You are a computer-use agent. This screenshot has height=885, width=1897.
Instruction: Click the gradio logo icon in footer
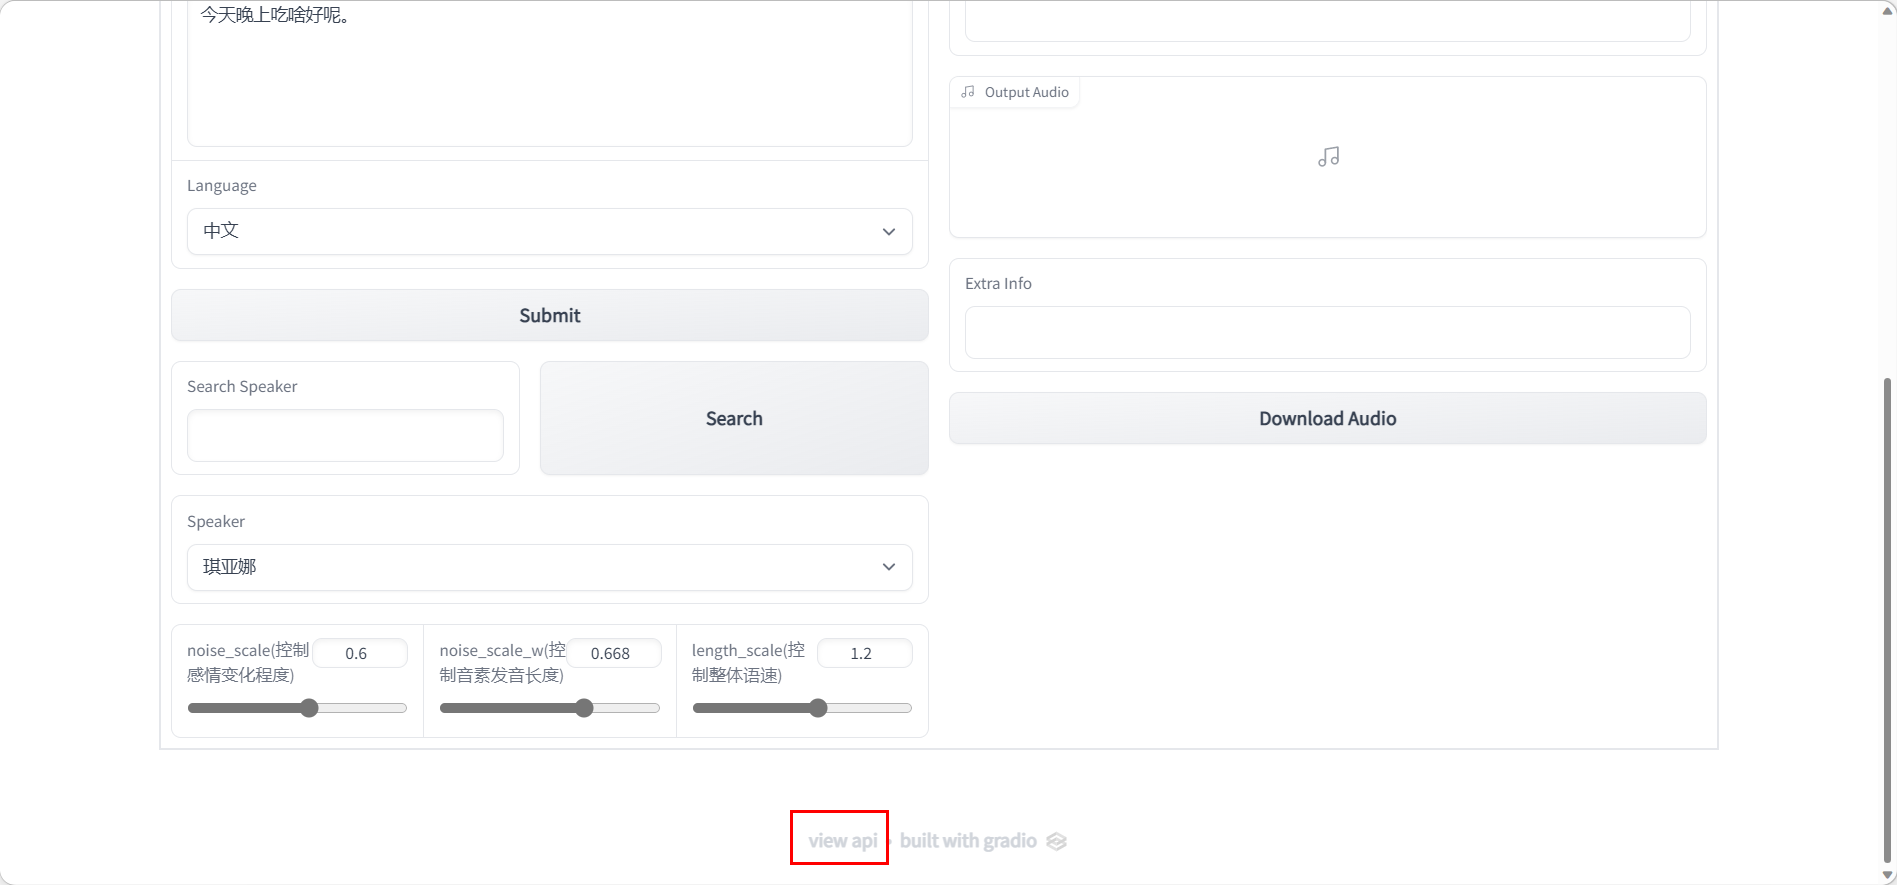[x=1056, y=841]
